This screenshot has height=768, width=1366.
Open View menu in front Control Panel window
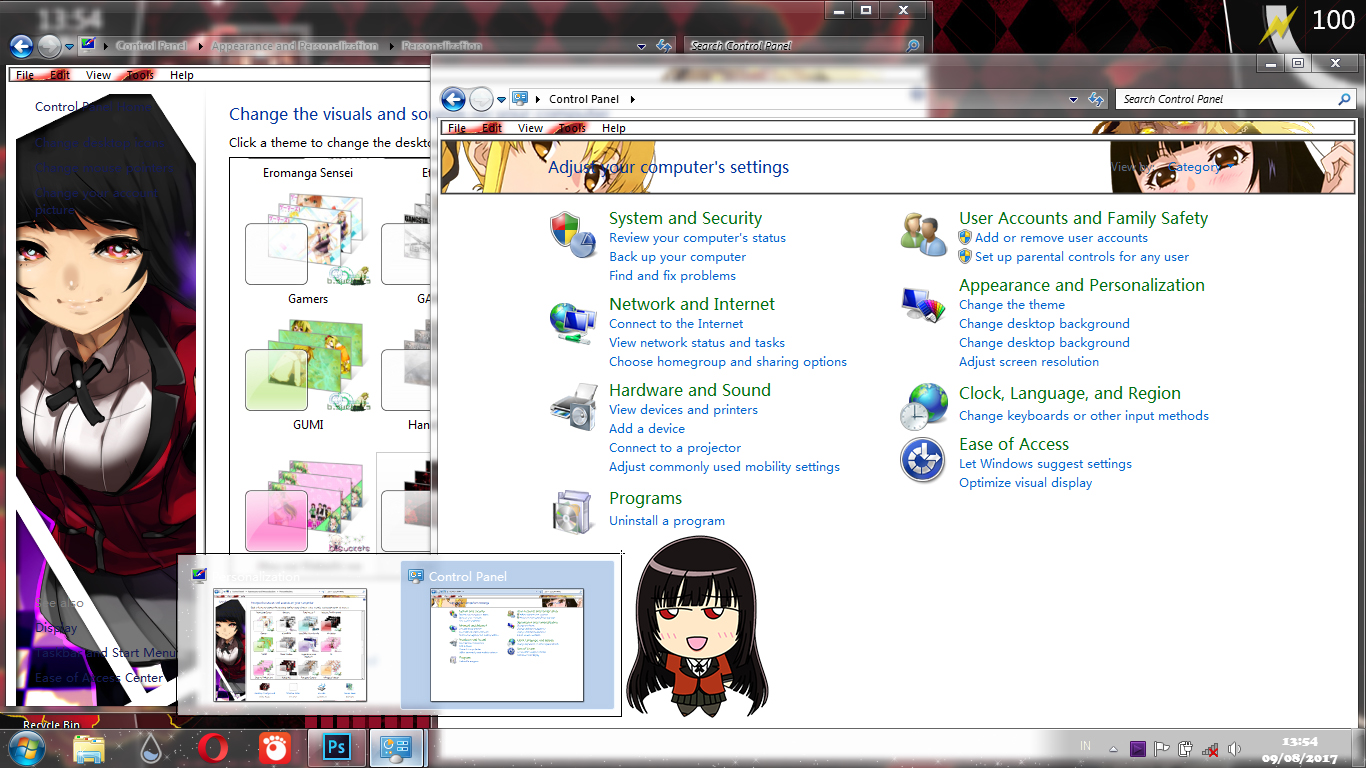530,128
